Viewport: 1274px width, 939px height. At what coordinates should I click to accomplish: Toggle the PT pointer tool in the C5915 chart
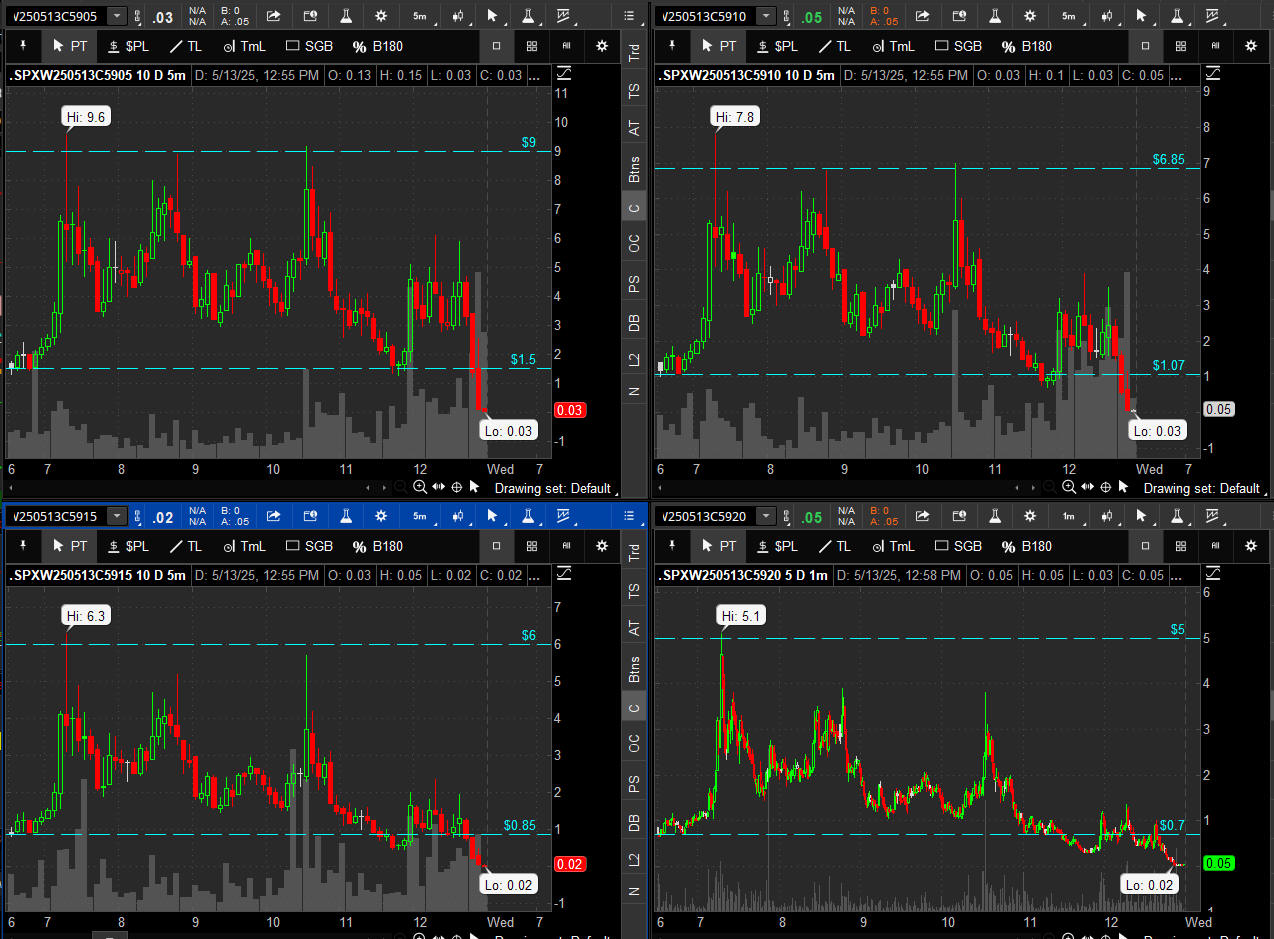tap(71, 546)
